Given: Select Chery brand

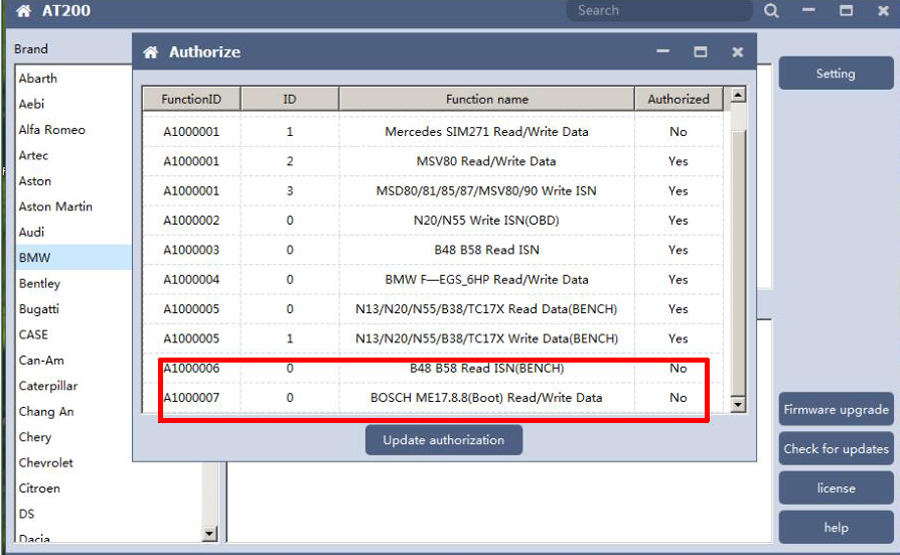Looking at the screenshot, I should point(34,437).
